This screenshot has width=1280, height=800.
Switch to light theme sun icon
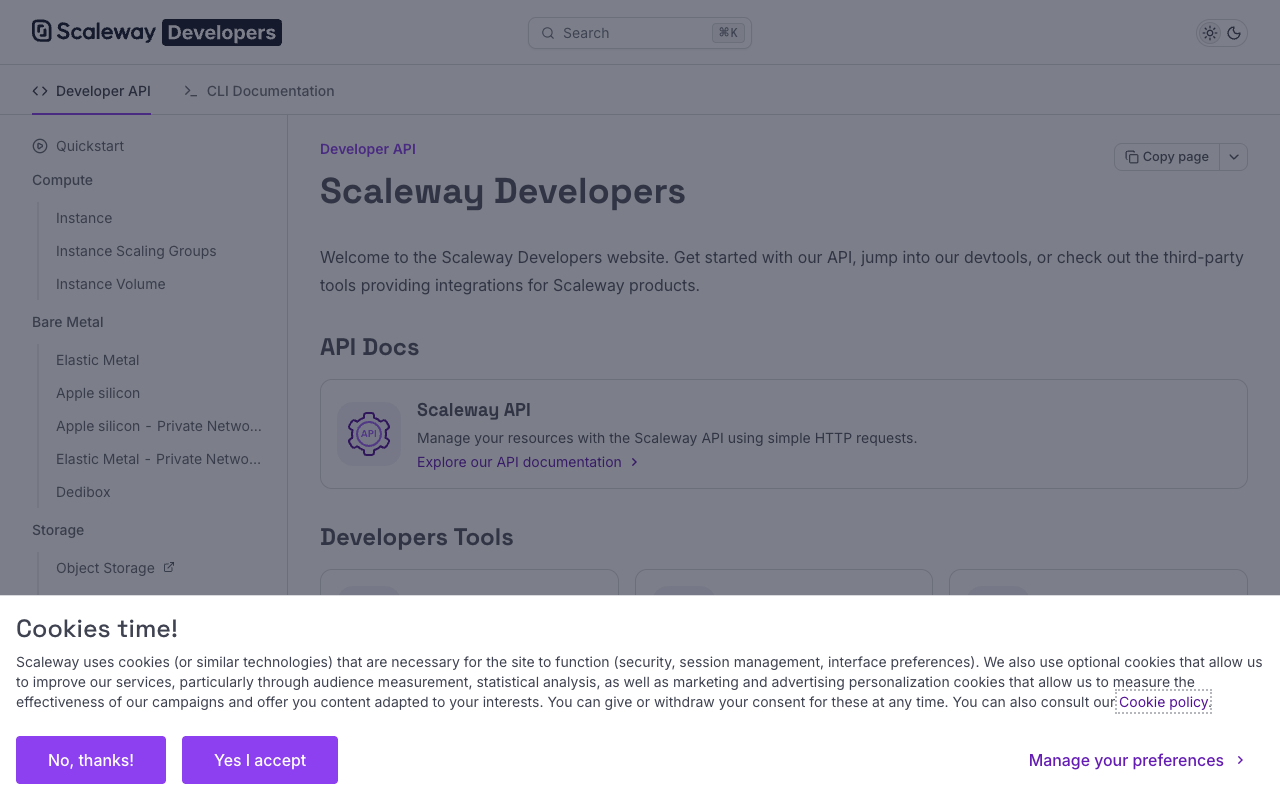pos(1210,33)
